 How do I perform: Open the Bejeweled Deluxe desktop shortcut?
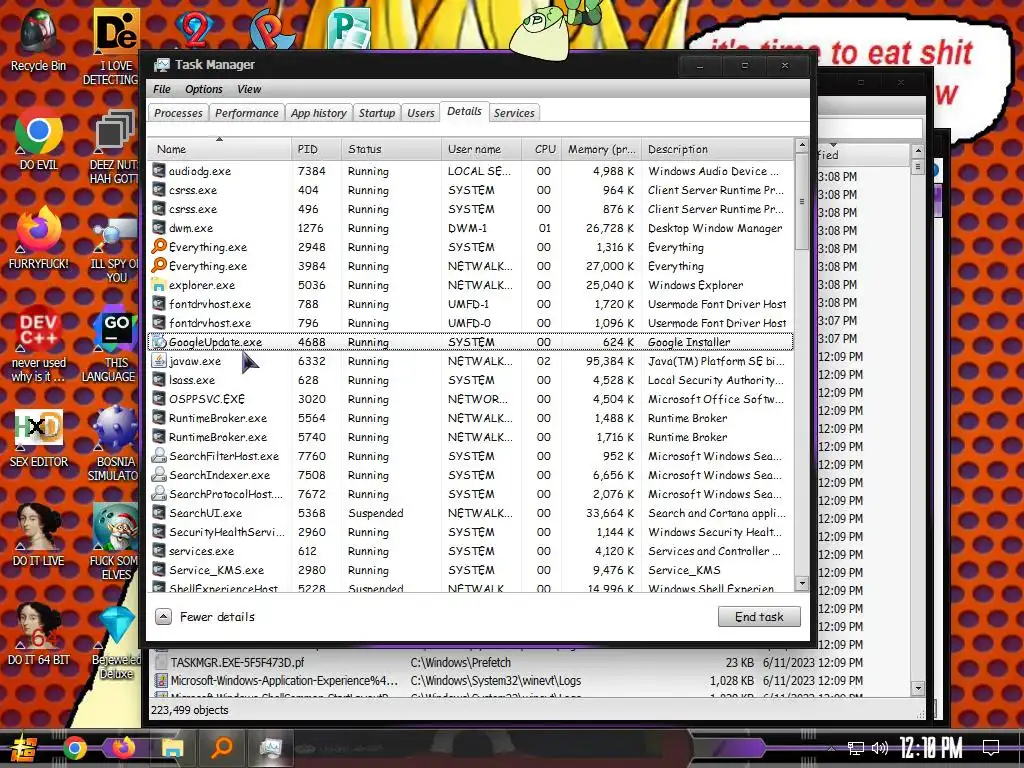[115, 641]
